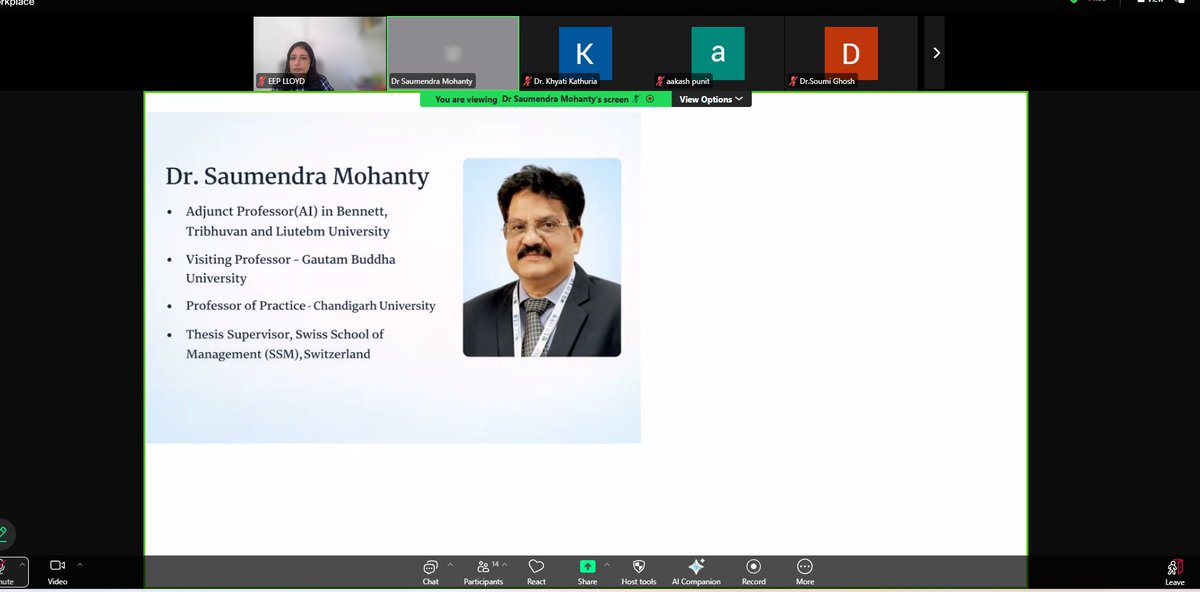Select aakash punit's participant tile
Screen dimensions: 1200x592
coord(718,53)
